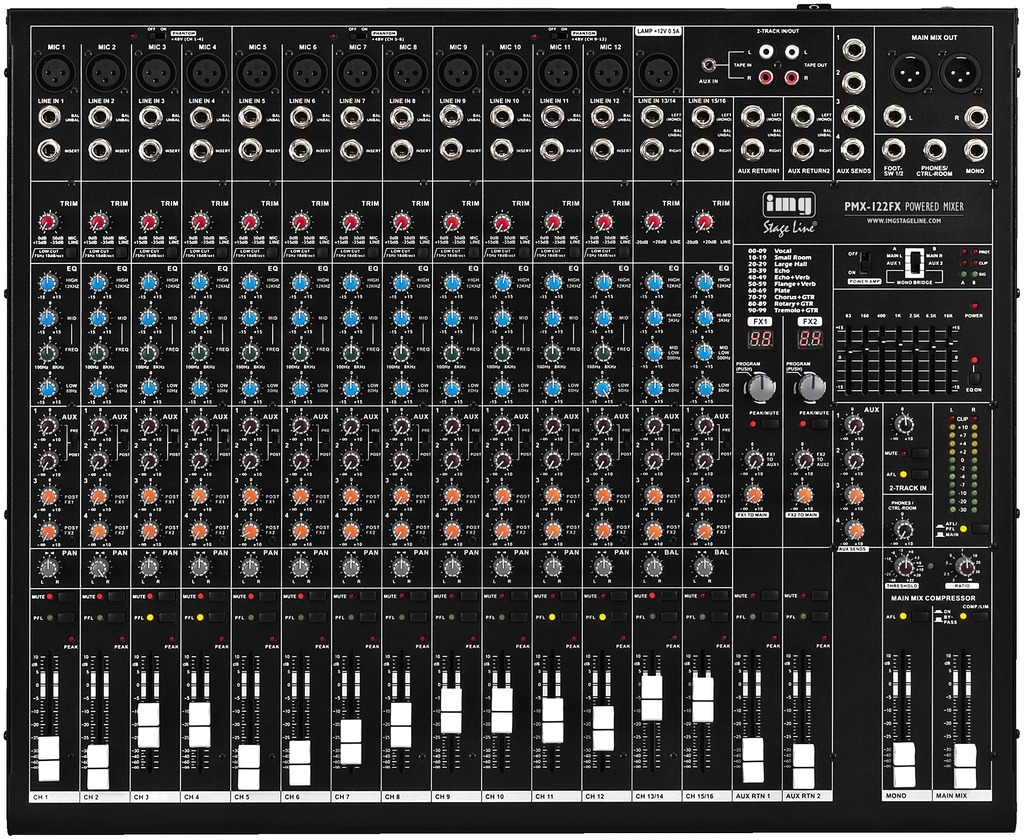Viewport: 1024px width, 840px height.
Task: Enable the EQ ON button
Action: pyautogui.click(x=975, y=378)
